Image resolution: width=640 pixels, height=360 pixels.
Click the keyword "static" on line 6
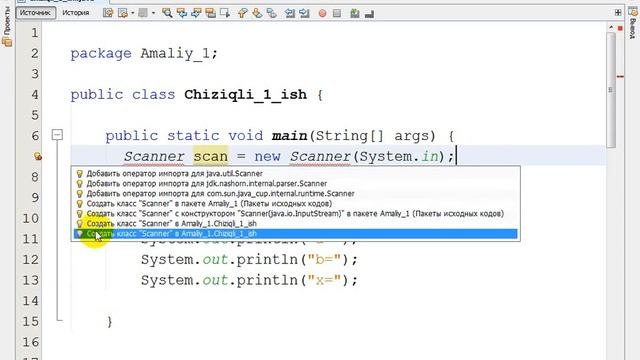193,136
